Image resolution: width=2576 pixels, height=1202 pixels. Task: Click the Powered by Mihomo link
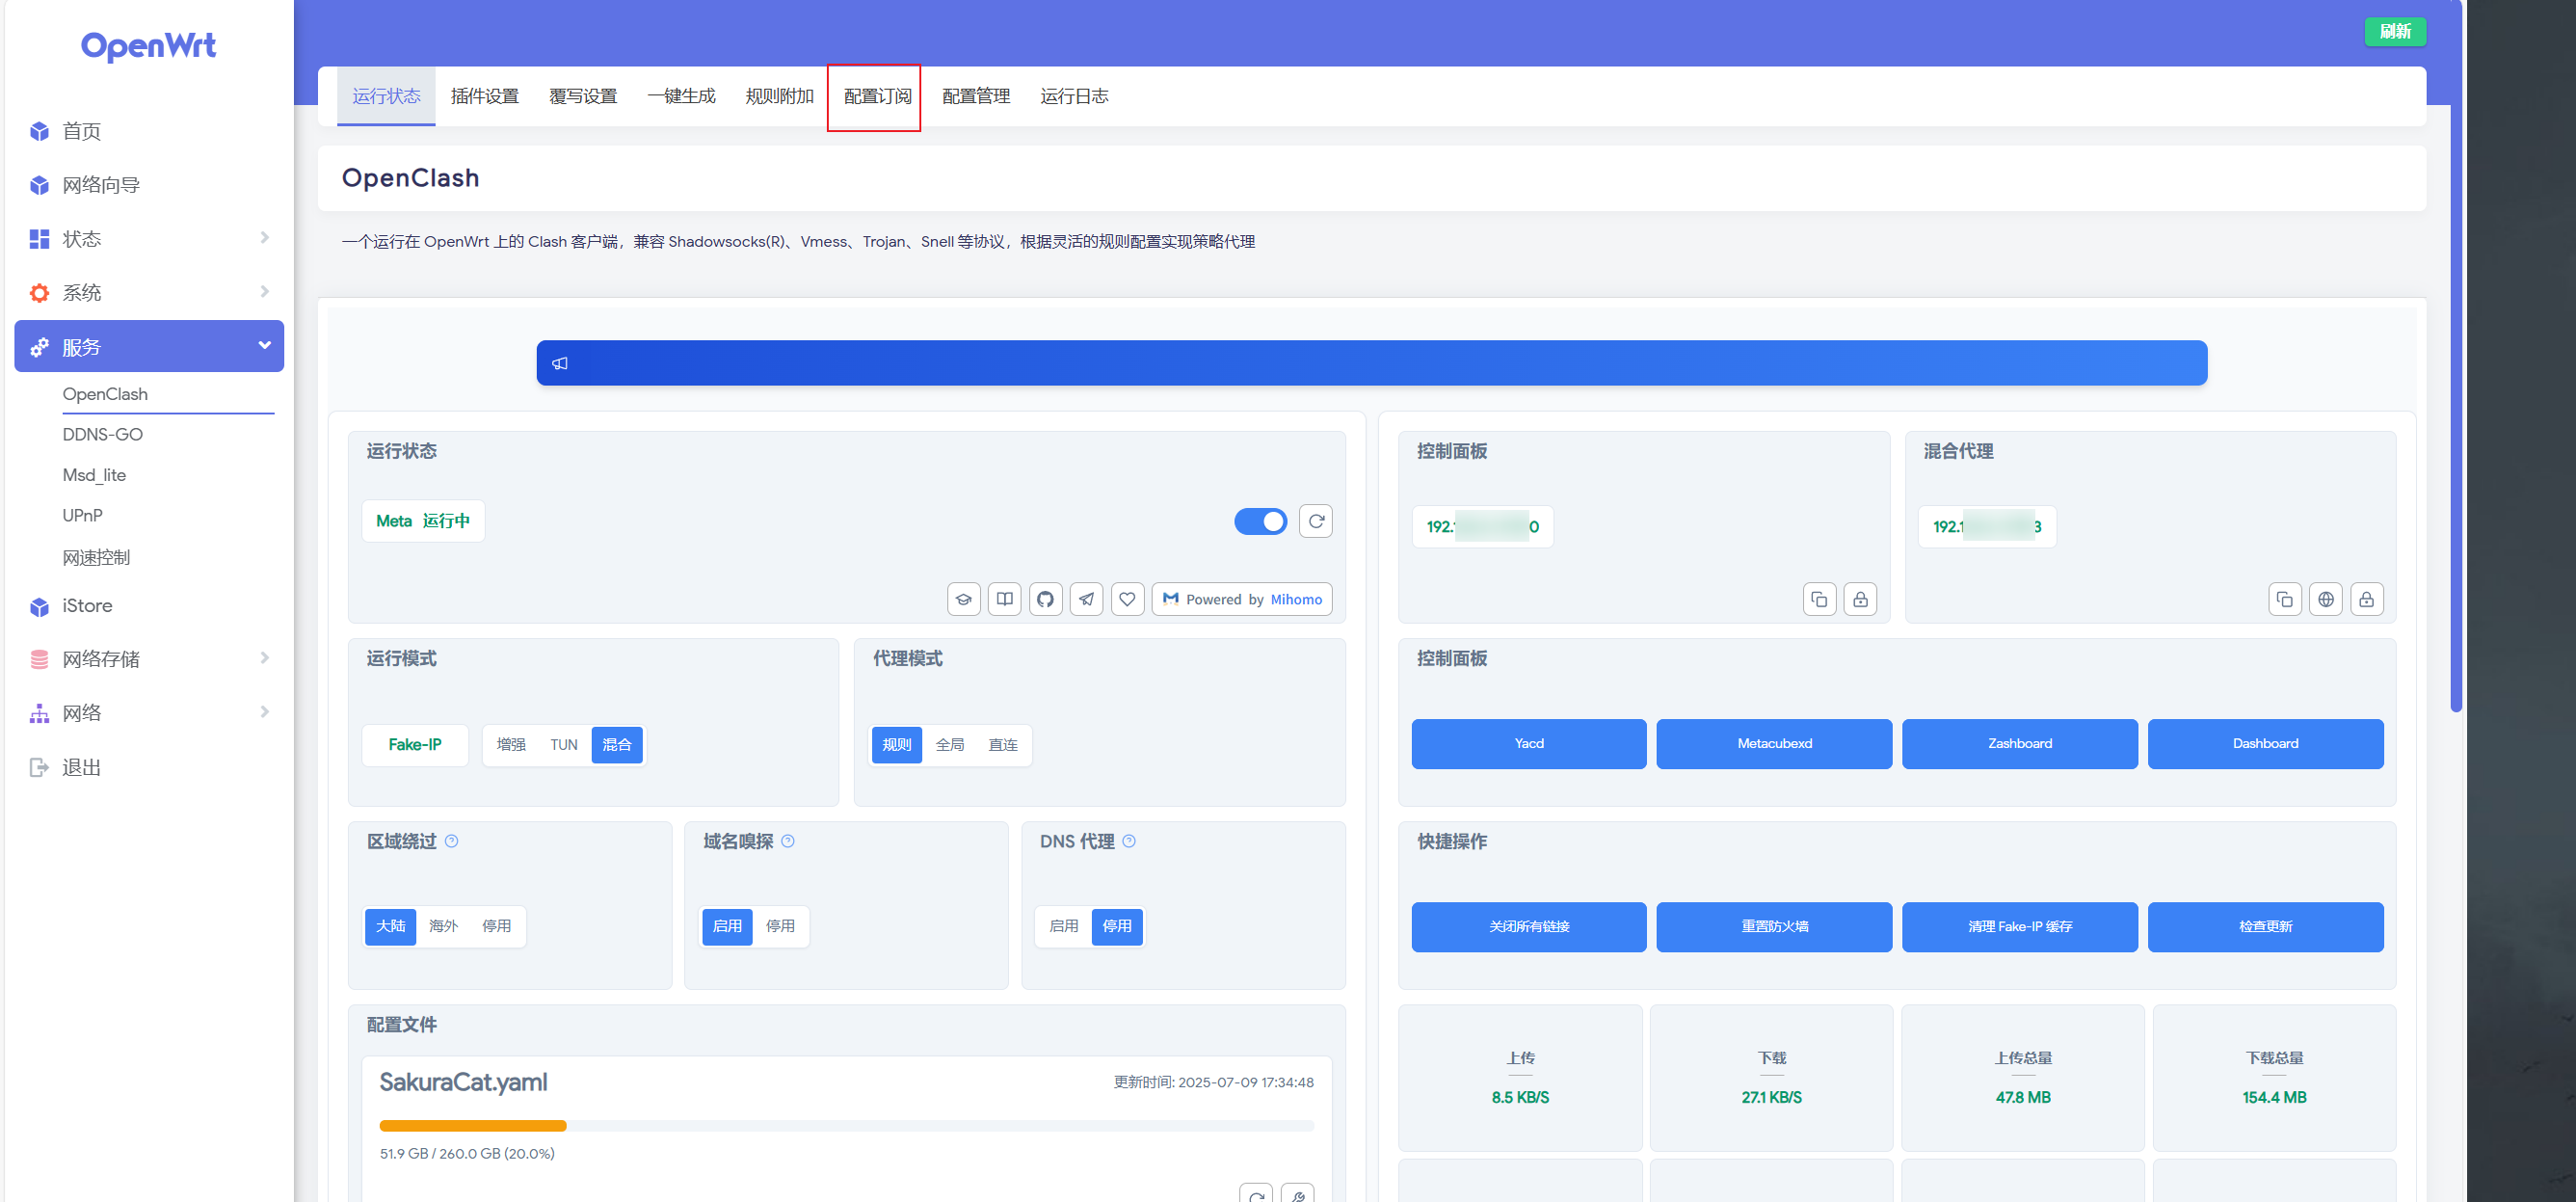coord(1242,599)
